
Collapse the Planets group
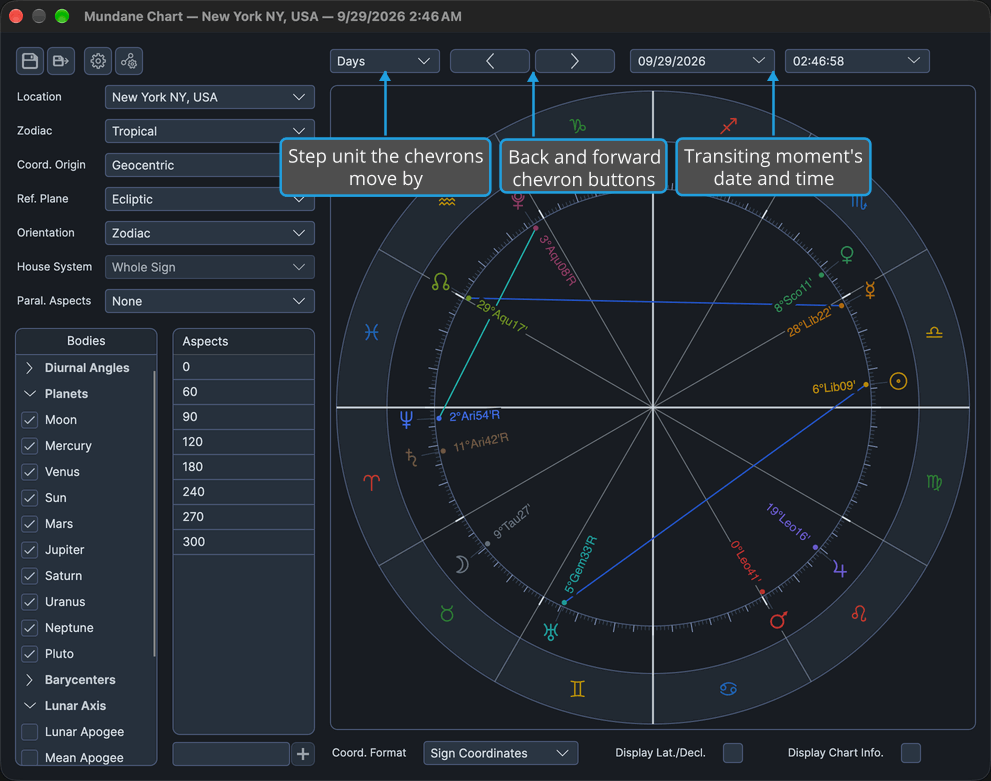29,394
